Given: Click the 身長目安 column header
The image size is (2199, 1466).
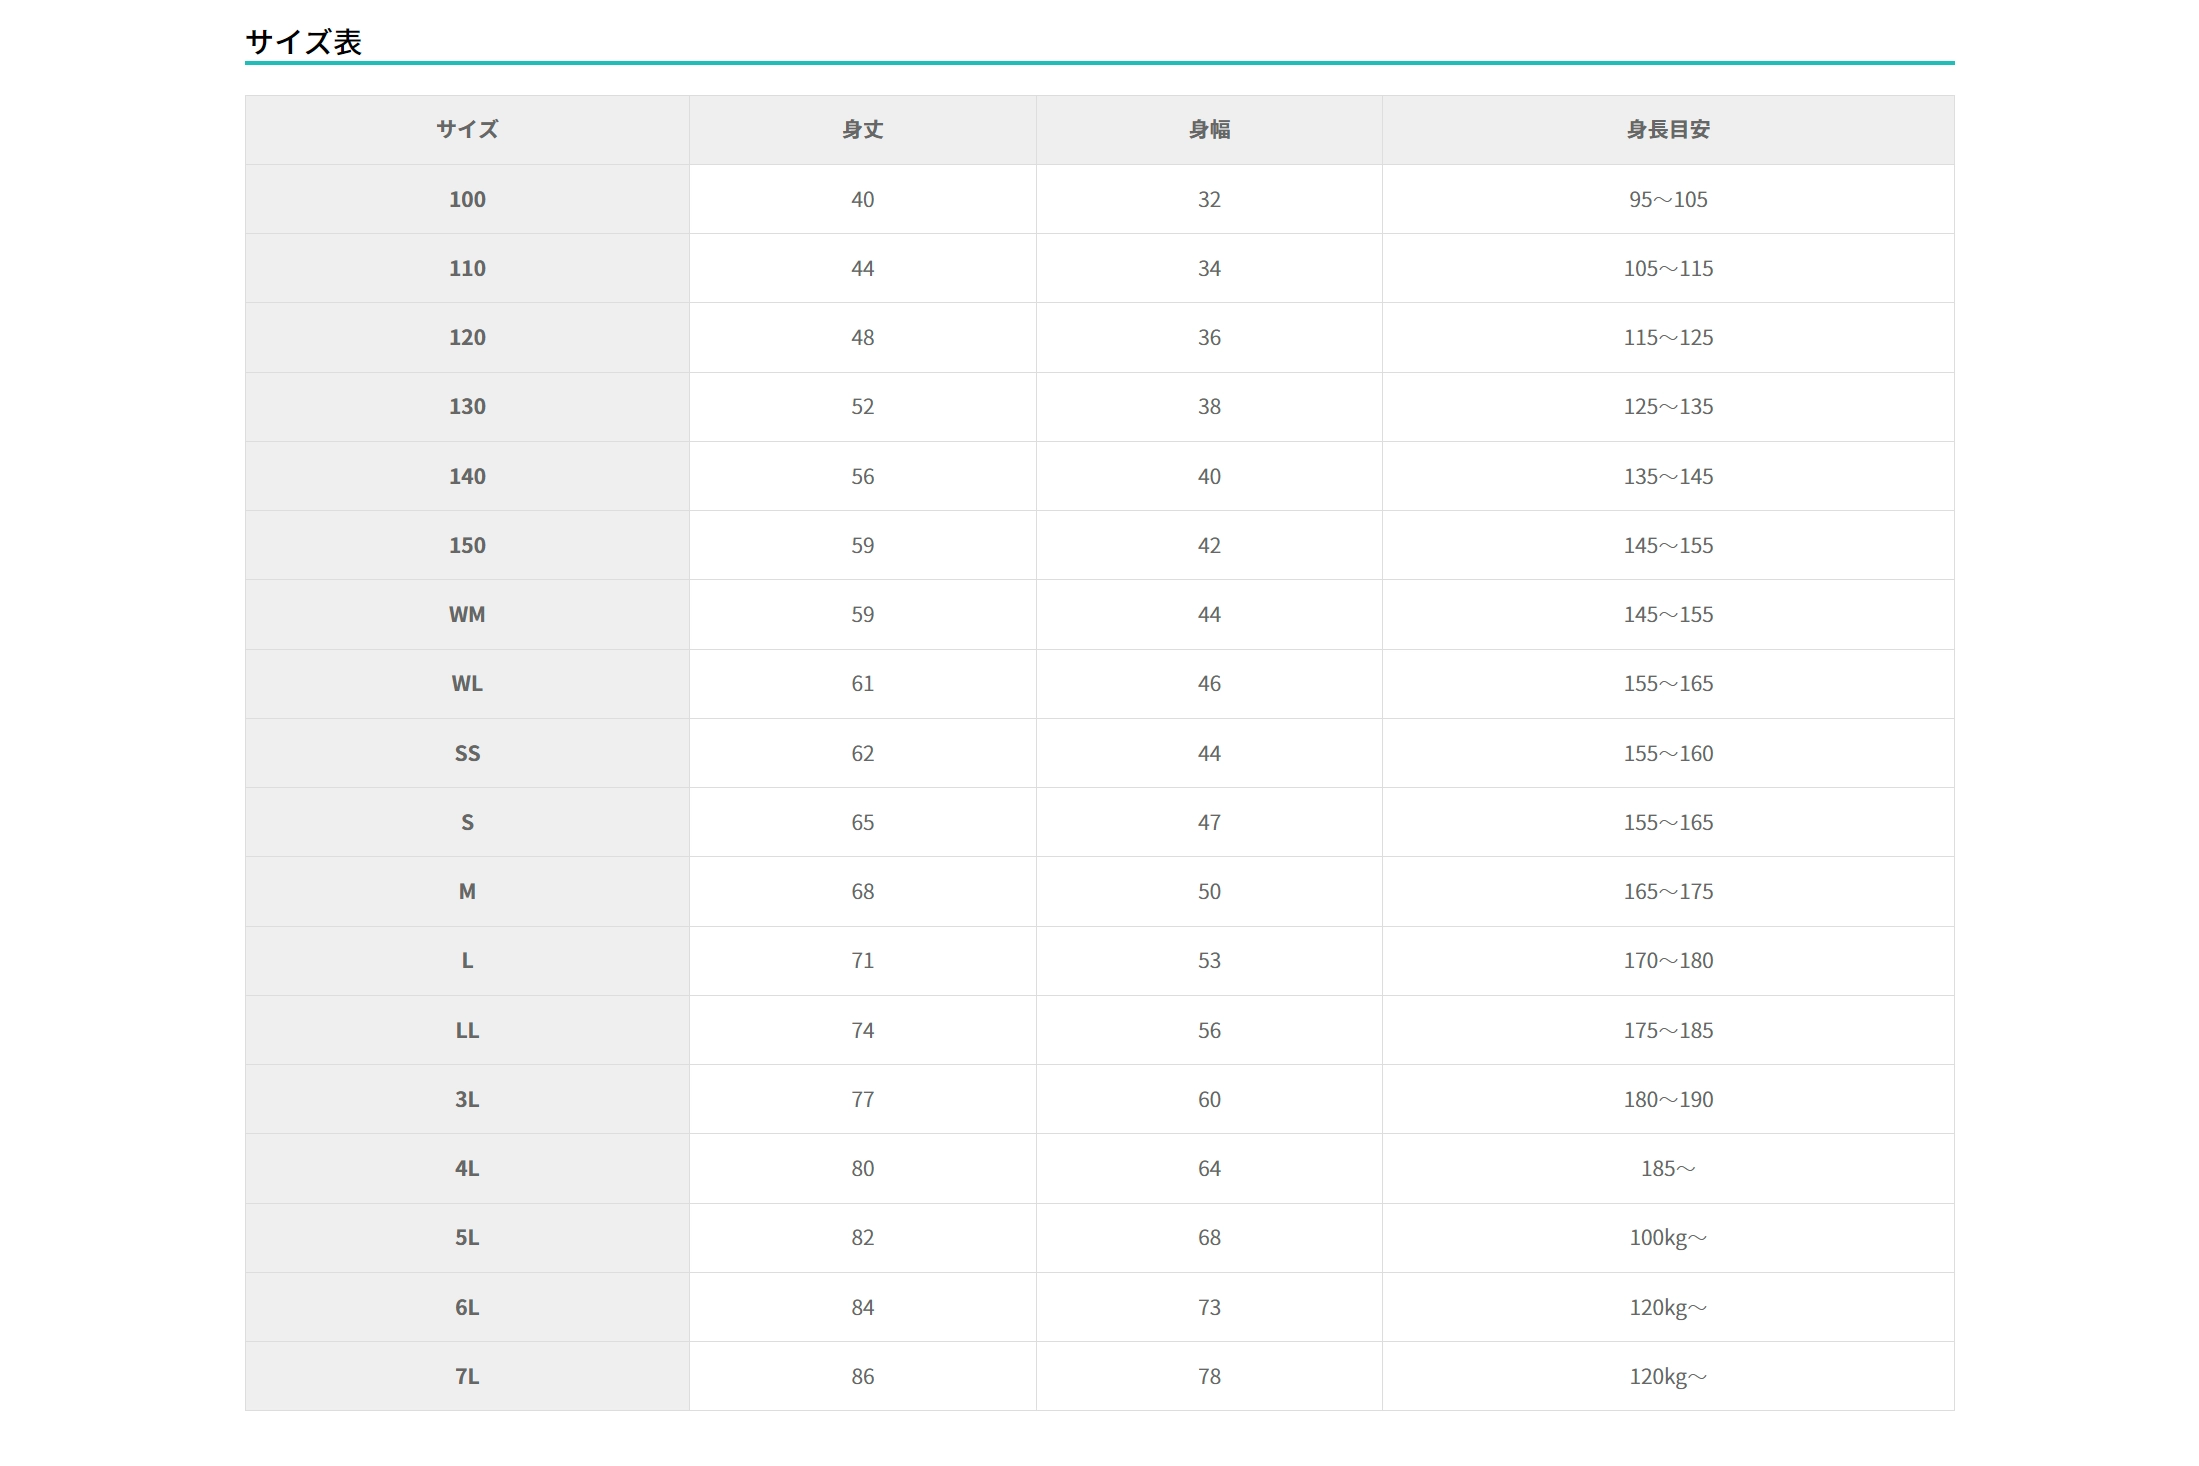Looking at the screenshot, I should 1668,130.
